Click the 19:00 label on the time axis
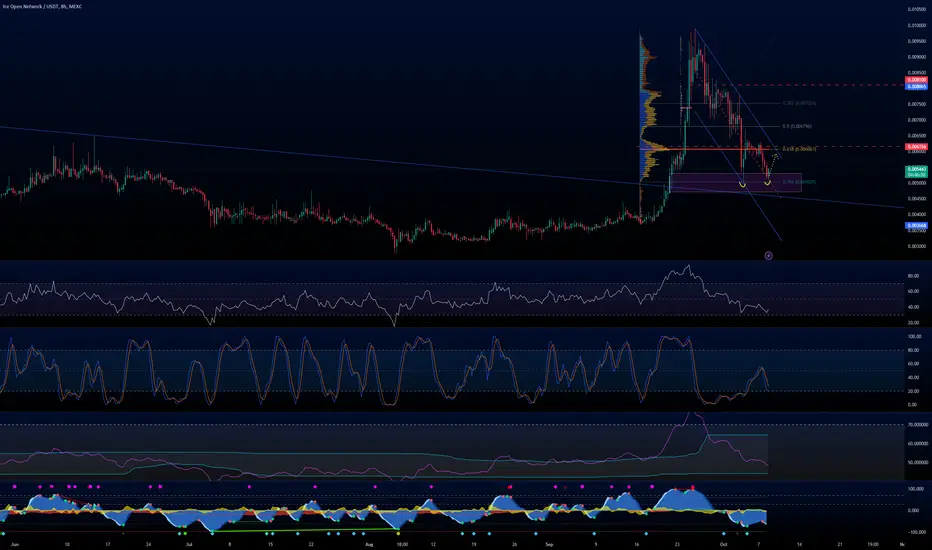Image resolution: width=932 pixels, height=550 pixels. 873,544
